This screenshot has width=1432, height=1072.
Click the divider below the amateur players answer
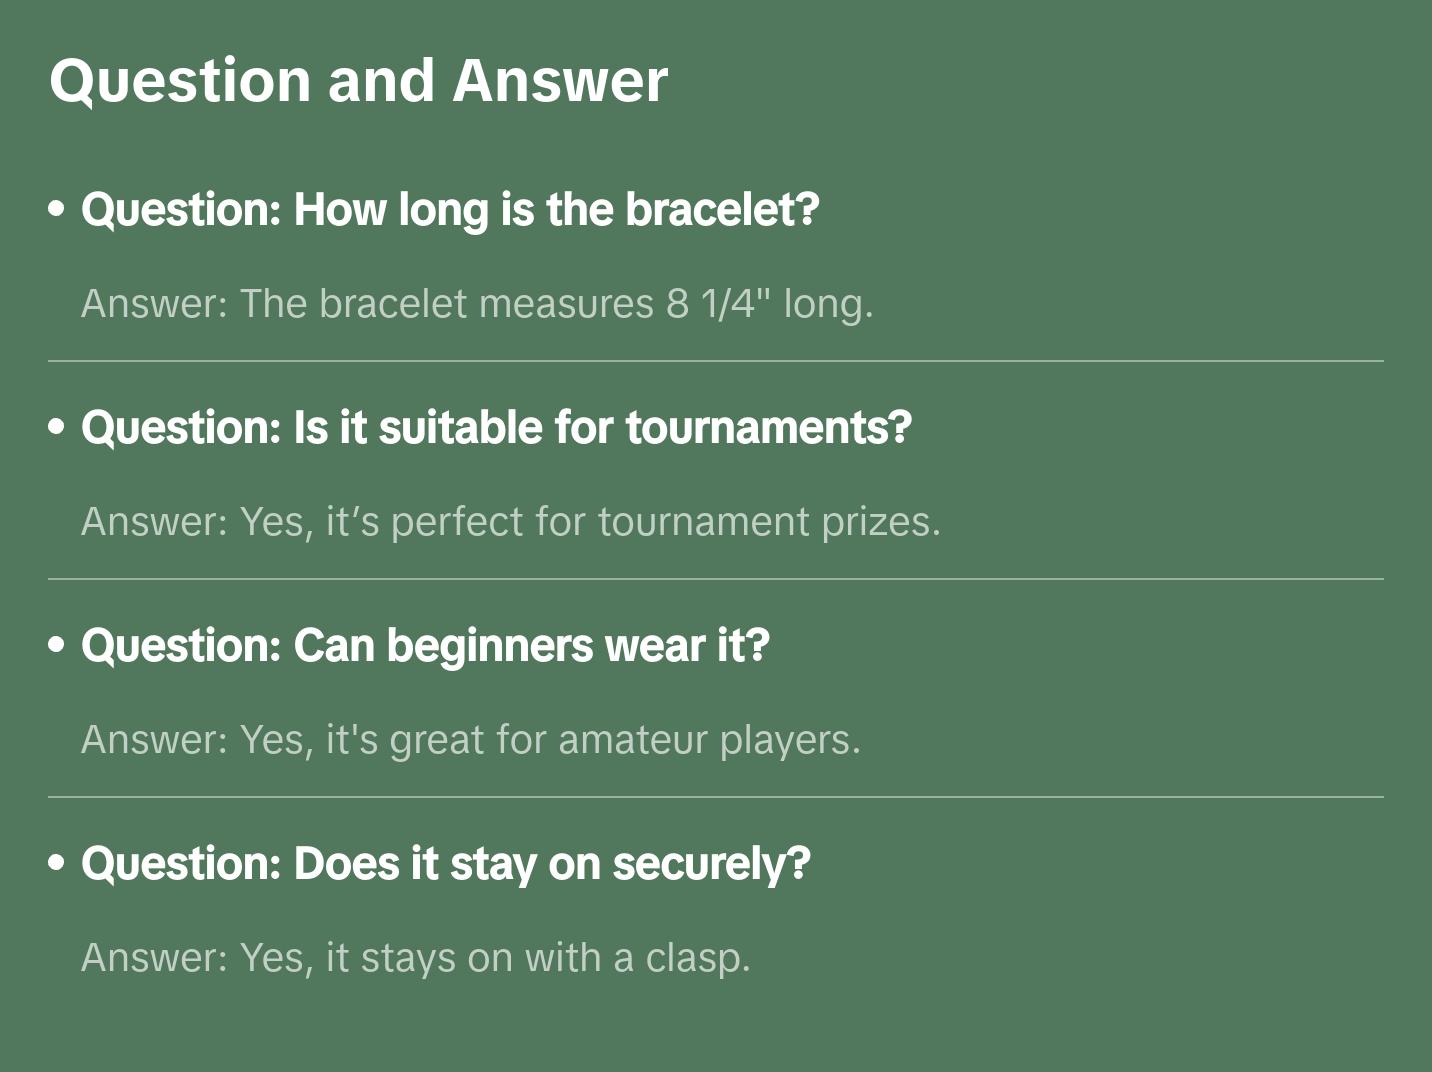[716, 797]
